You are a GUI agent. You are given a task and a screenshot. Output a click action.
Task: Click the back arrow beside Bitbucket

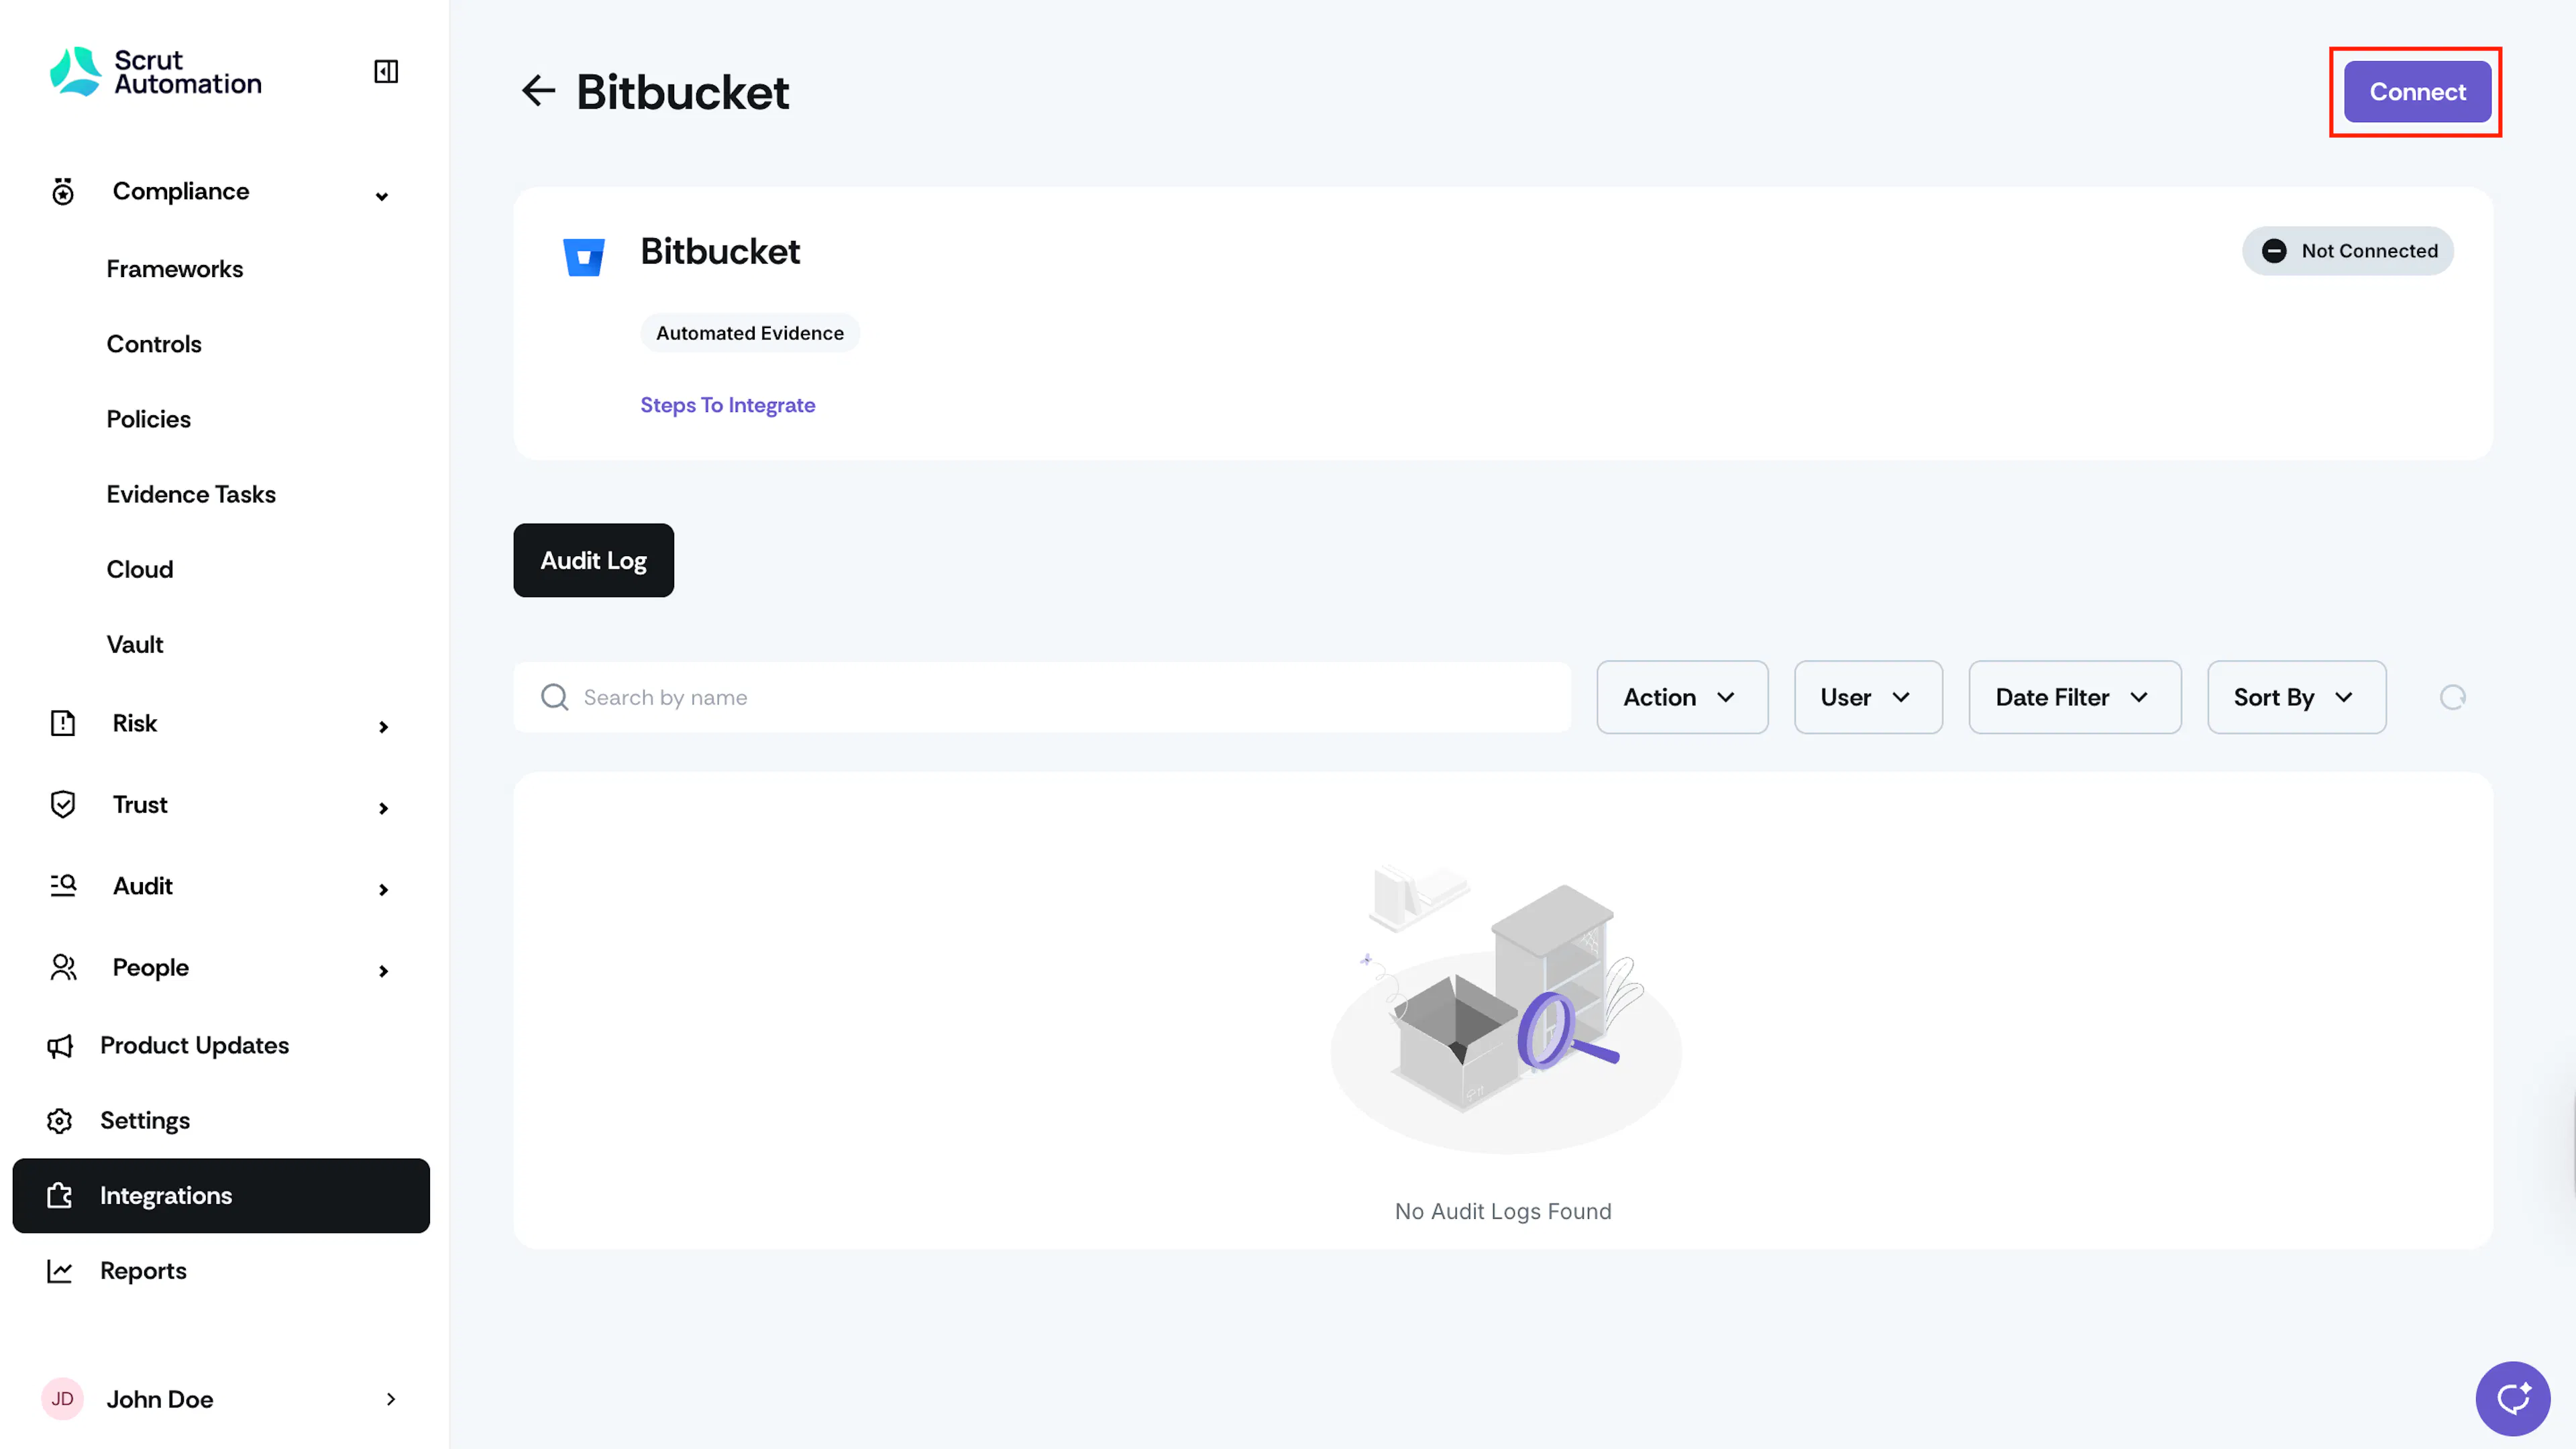538,91
